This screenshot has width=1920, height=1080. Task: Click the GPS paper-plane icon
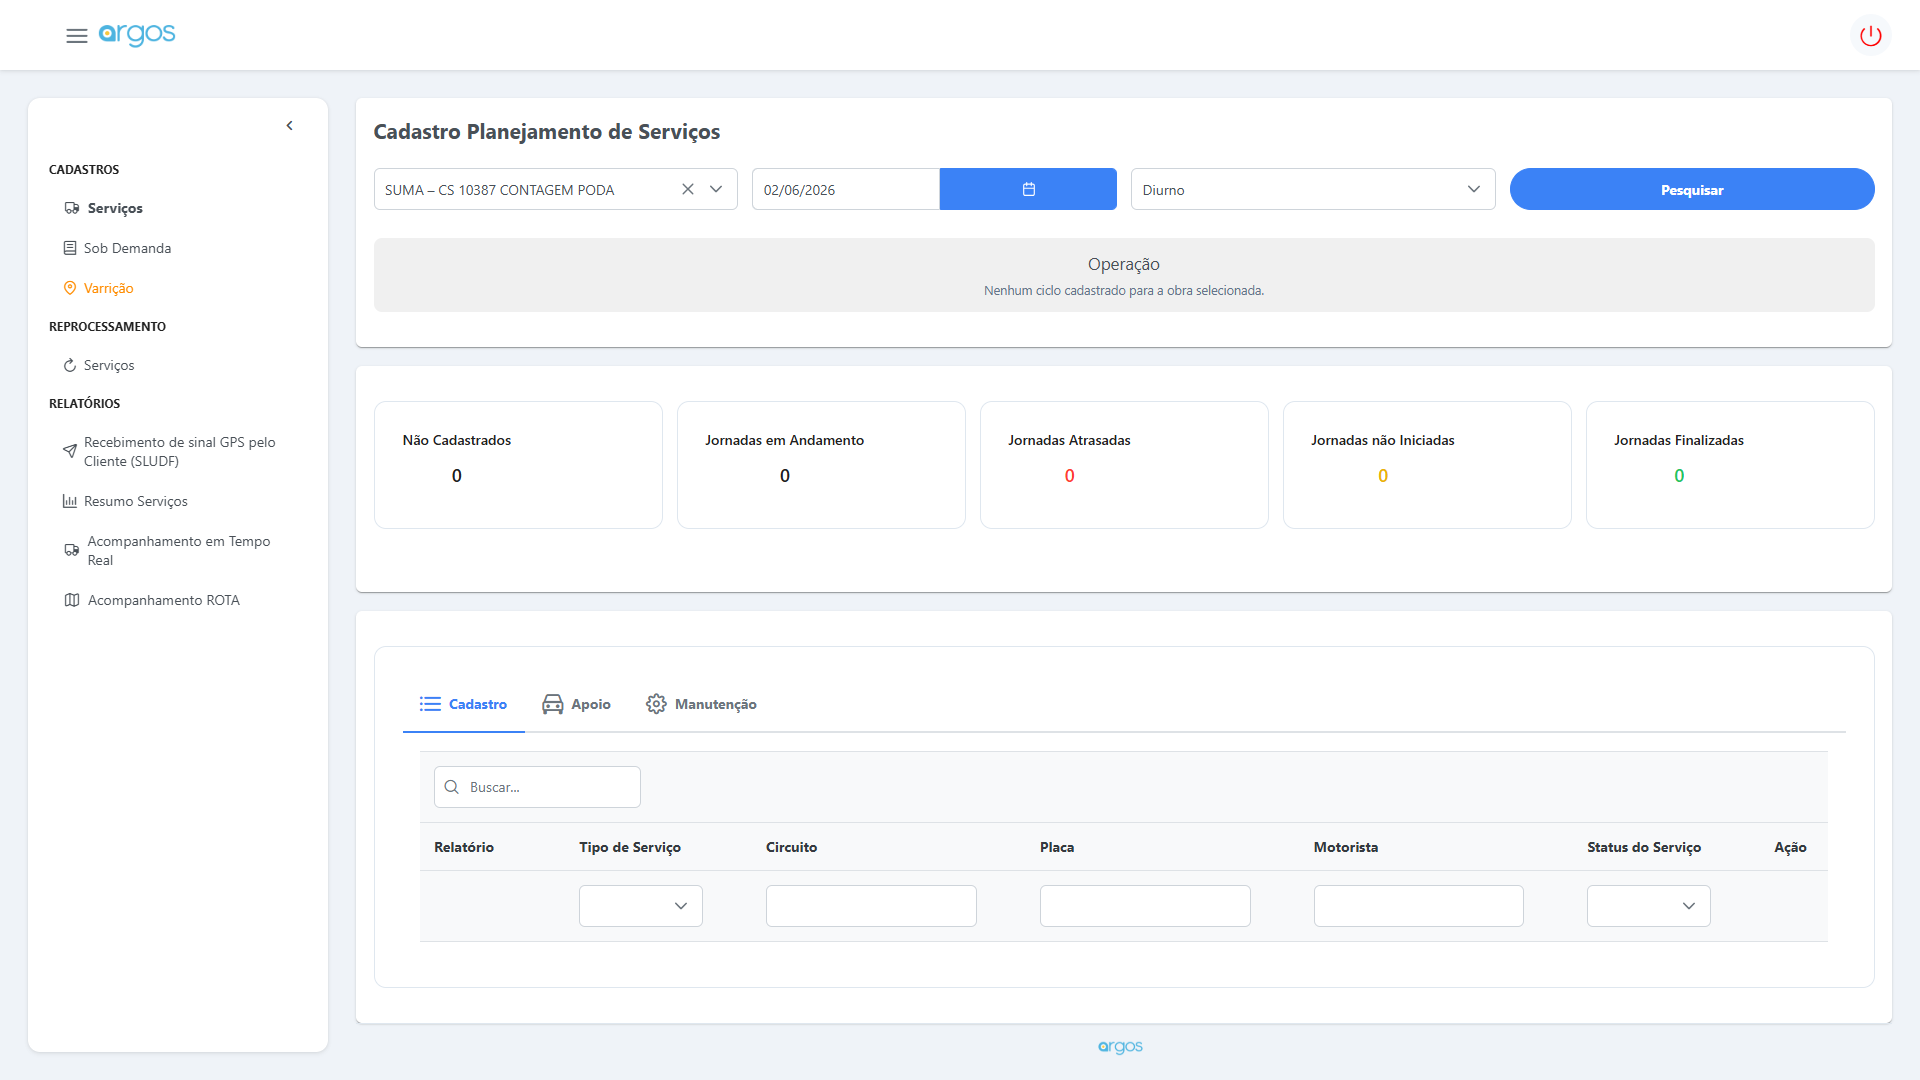click(70, 451)
